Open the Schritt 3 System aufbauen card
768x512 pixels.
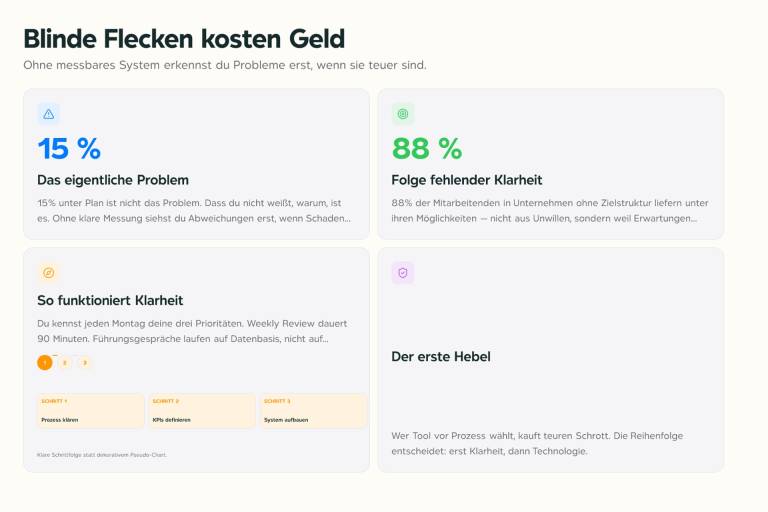[313, 411]
